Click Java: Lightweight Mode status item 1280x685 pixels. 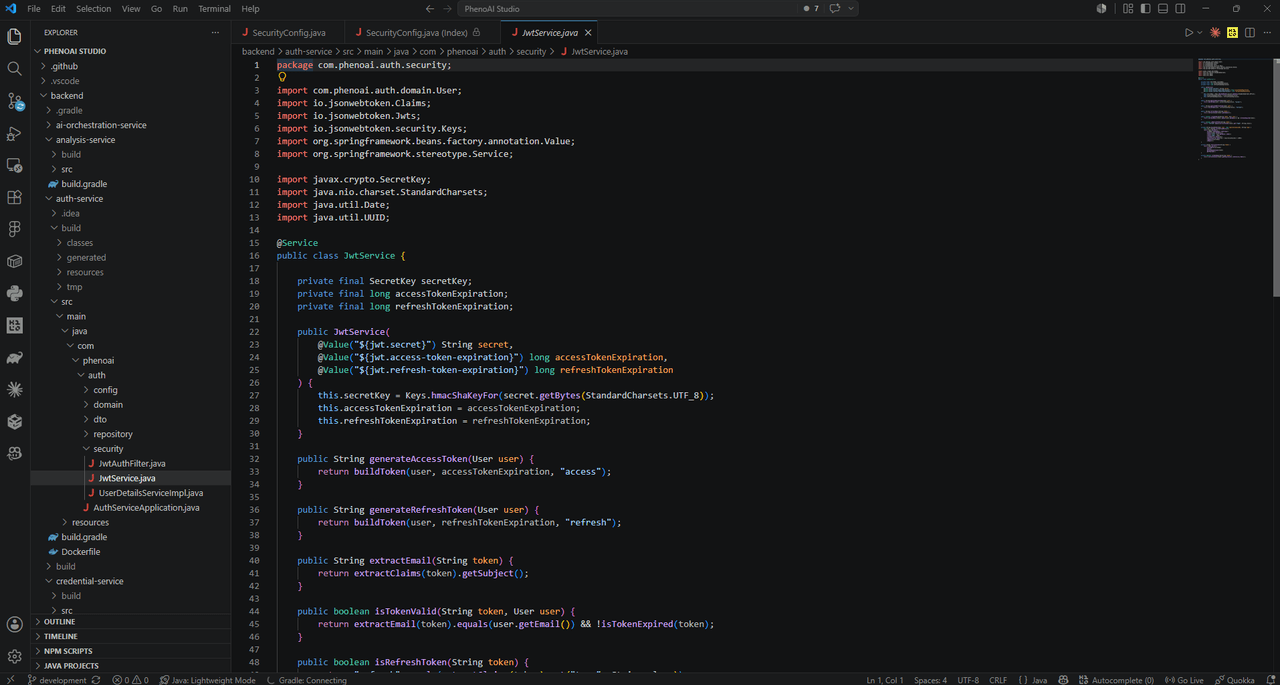208,680
